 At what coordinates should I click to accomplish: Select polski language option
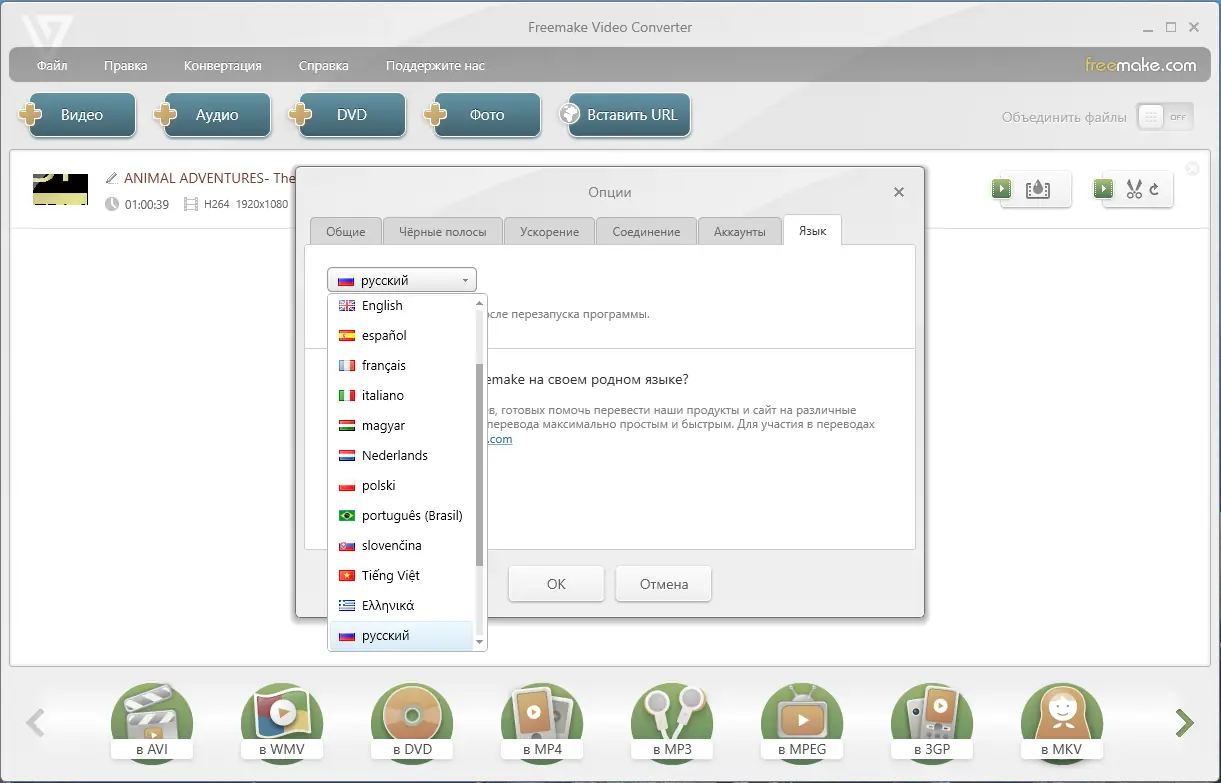click(x=401, y=486)
